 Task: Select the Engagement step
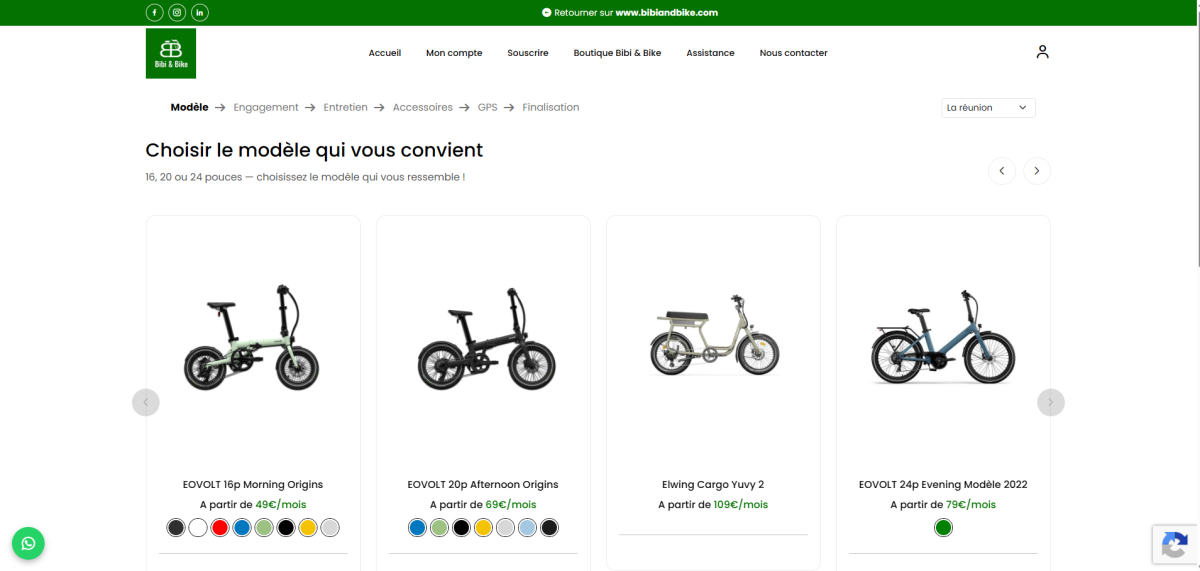point(266,107)
